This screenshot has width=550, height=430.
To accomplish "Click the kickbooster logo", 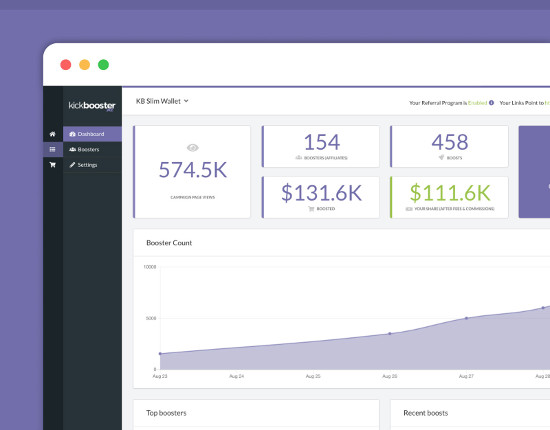I will [92, 106].
